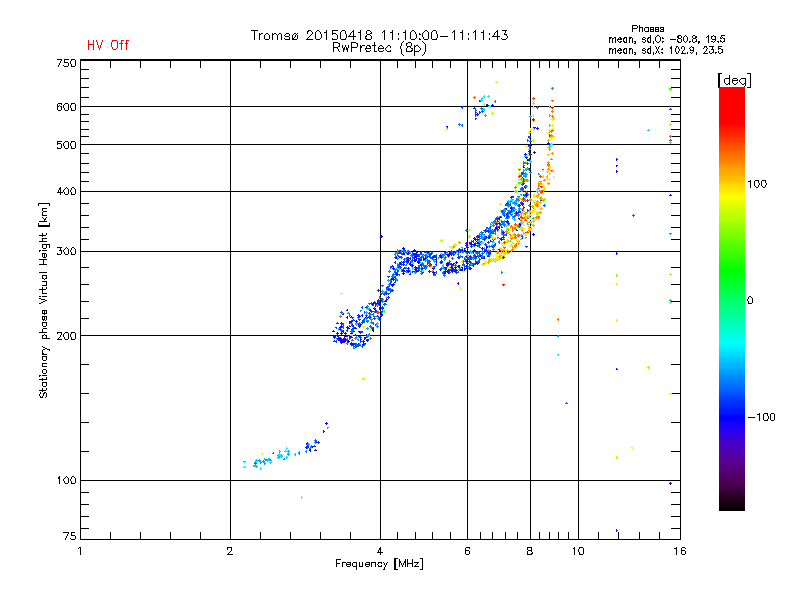Click the colorbar 100 tick label
800x600 pixels.
point(757,184)
